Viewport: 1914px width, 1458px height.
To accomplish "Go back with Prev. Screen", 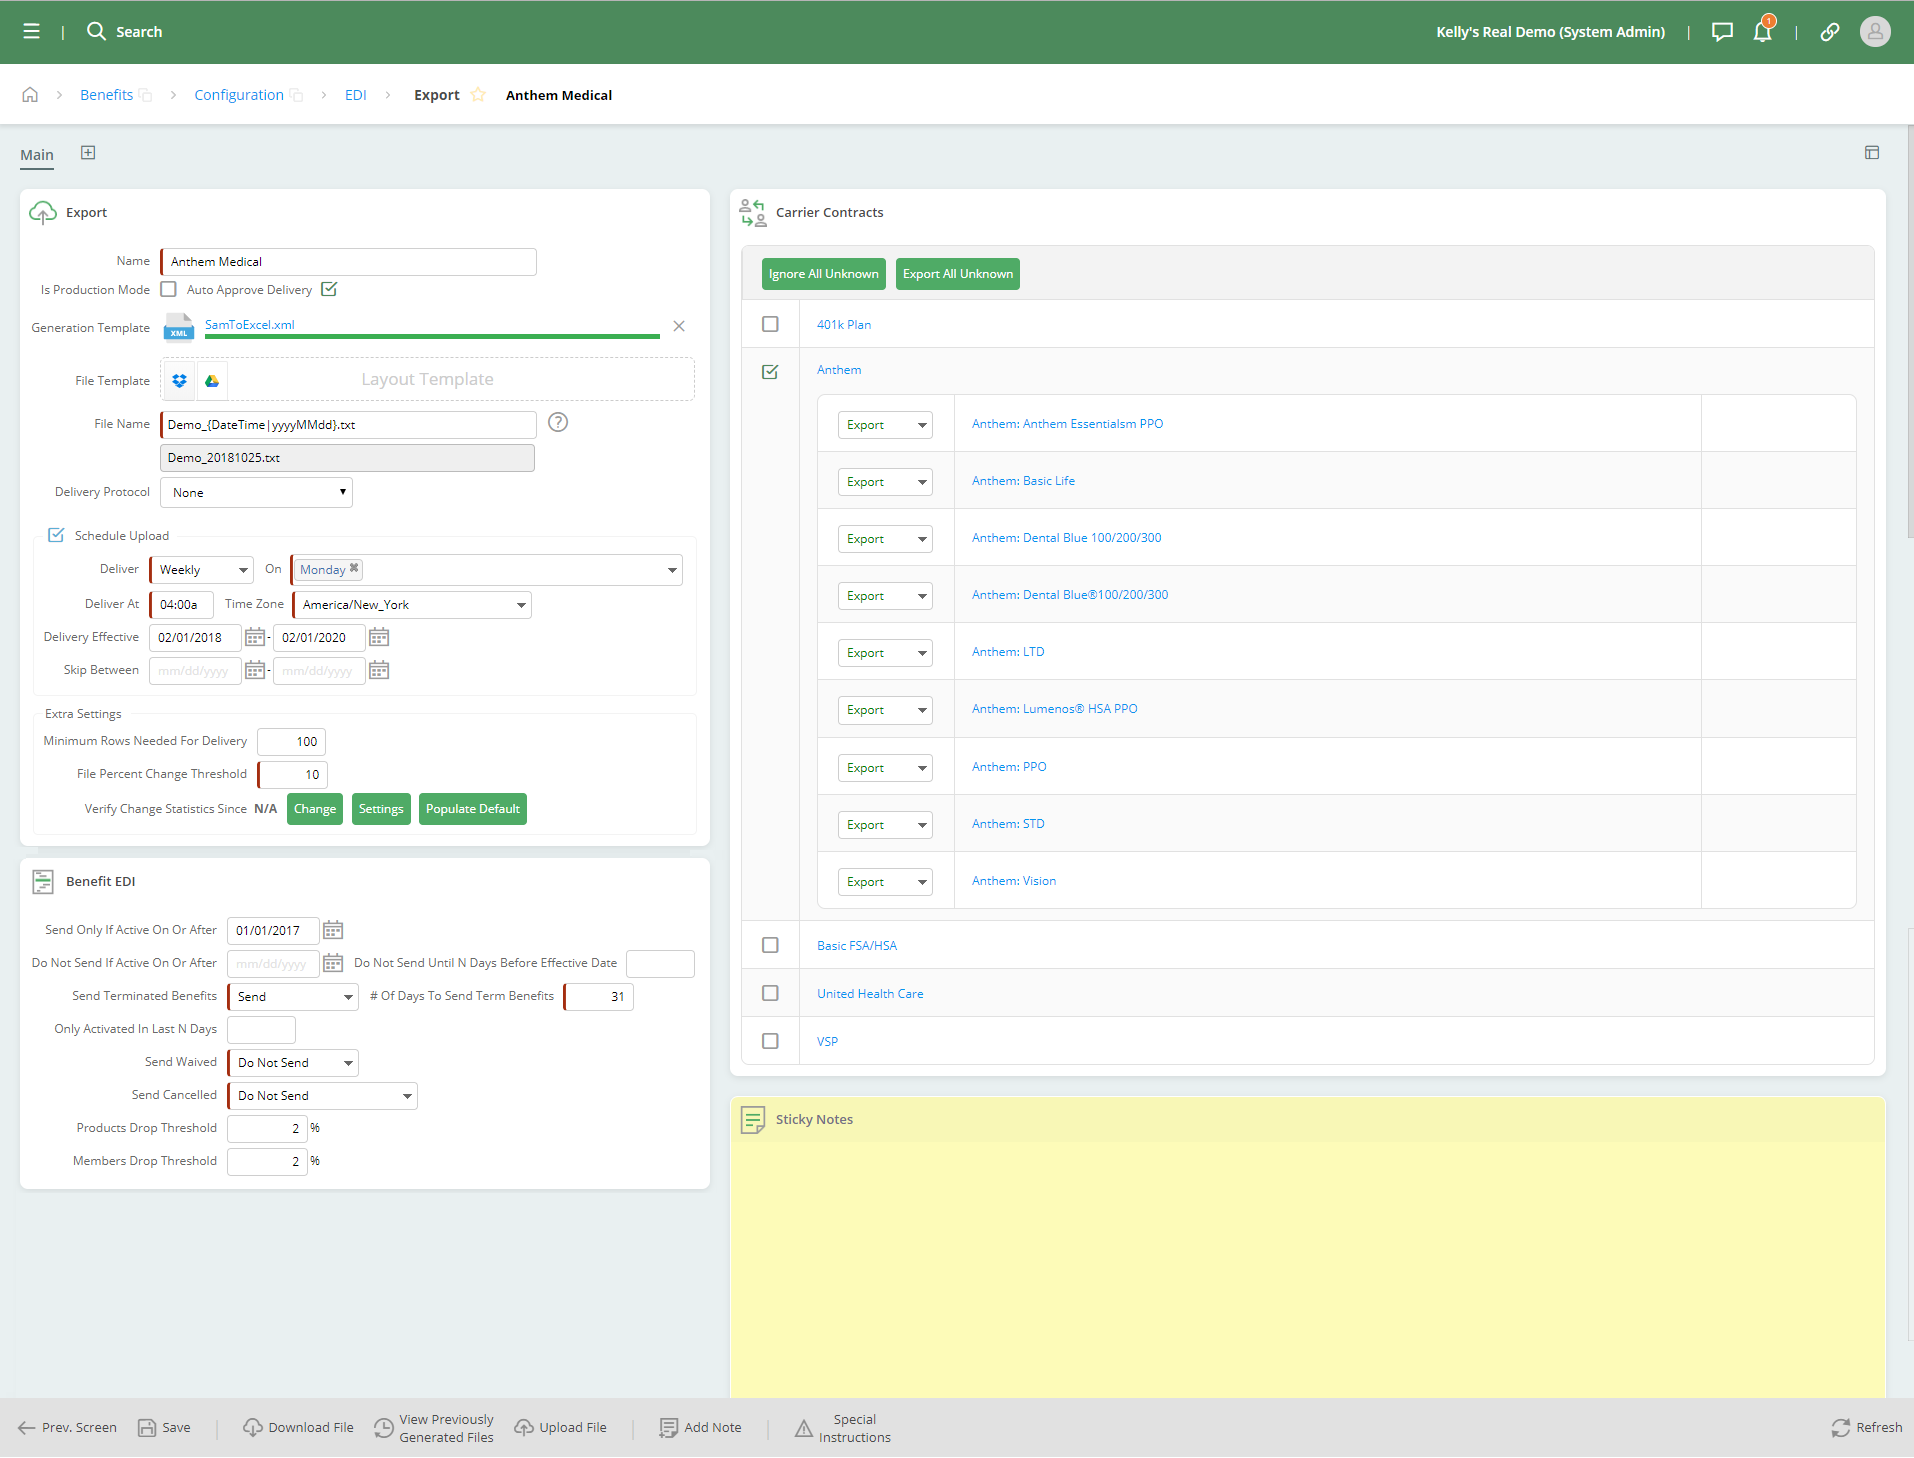I will coord(67,1428).
